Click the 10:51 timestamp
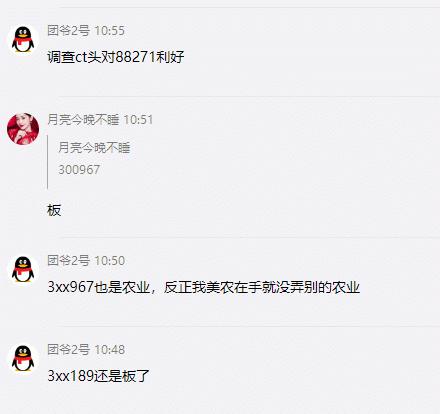 point(138,120)
